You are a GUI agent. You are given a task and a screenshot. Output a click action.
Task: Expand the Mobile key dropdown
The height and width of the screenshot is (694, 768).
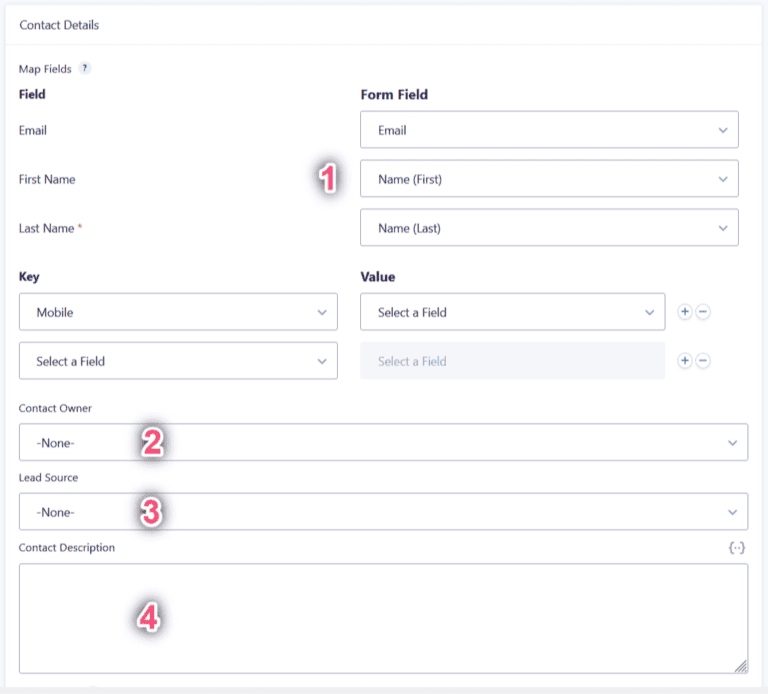178,312
